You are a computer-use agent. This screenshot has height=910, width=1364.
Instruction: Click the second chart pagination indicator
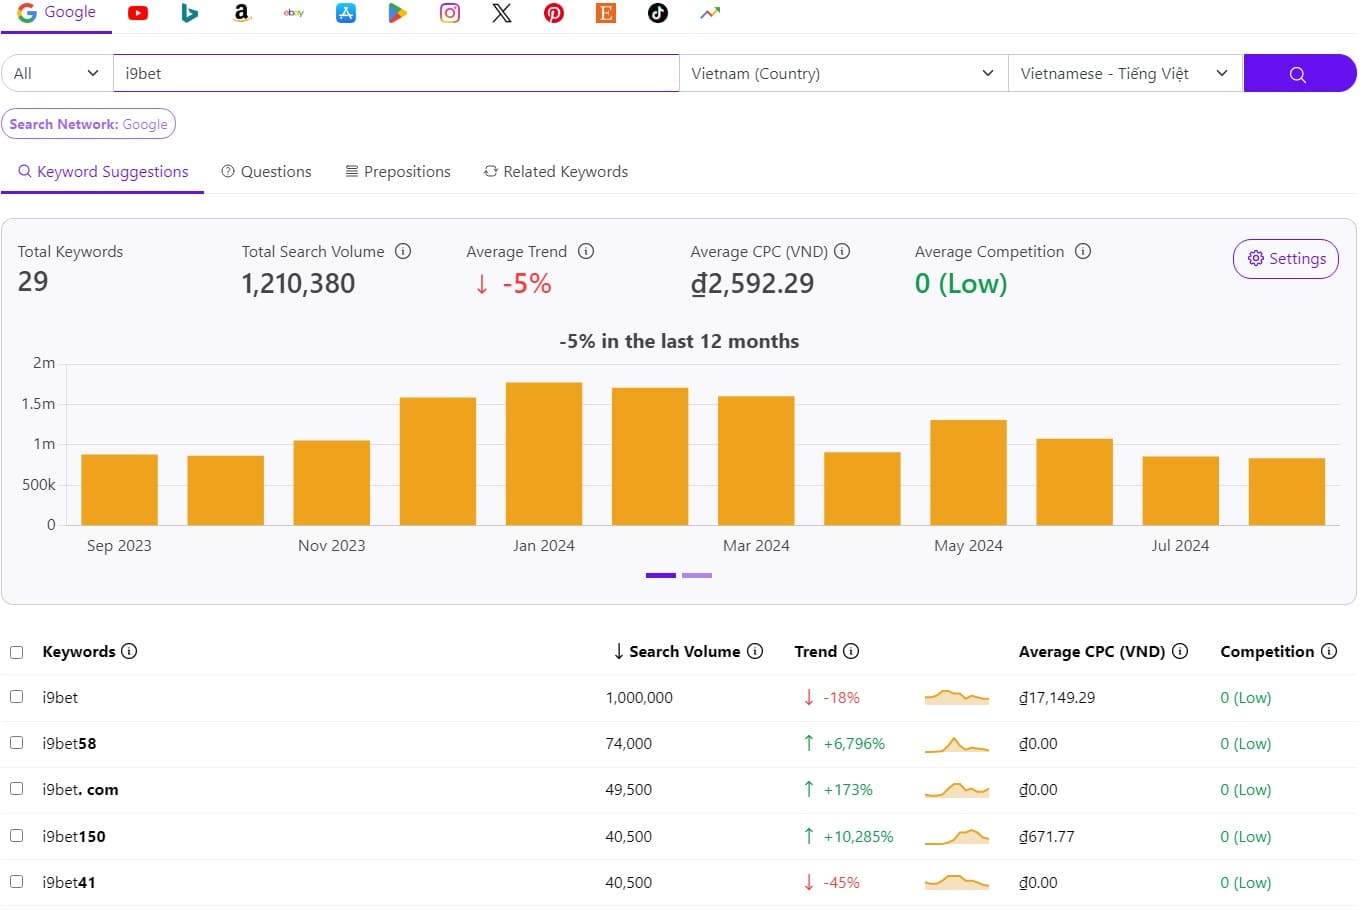coord(697,576)
